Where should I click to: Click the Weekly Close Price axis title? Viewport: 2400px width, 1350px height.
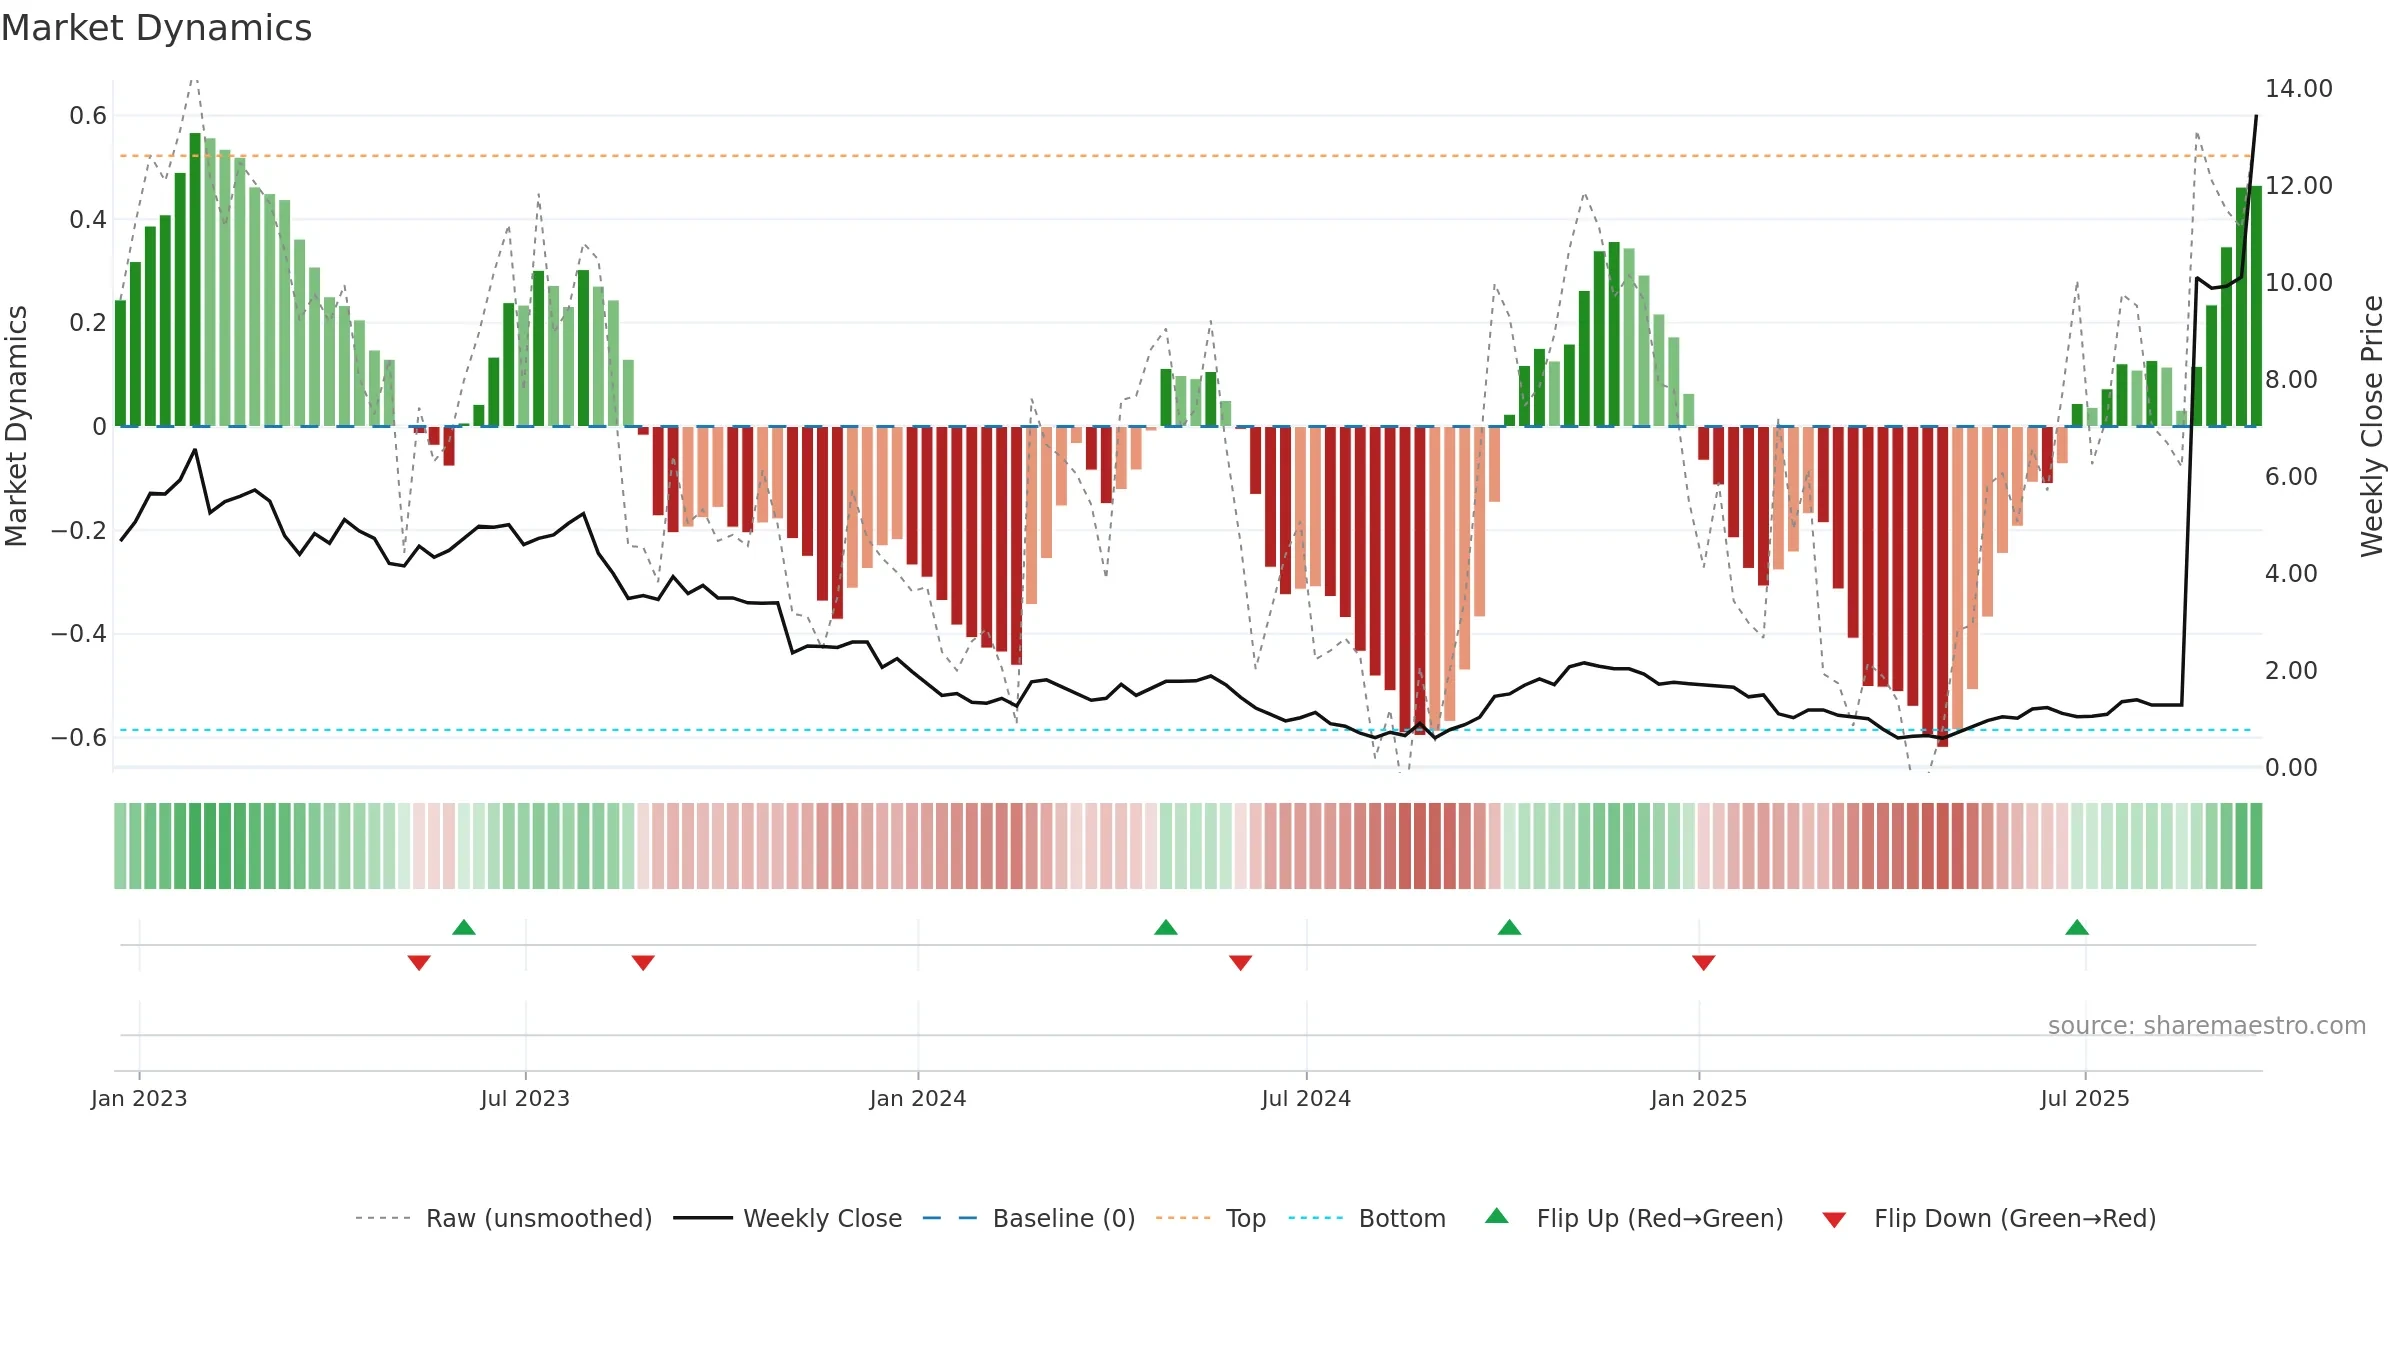coord(2372,426)
